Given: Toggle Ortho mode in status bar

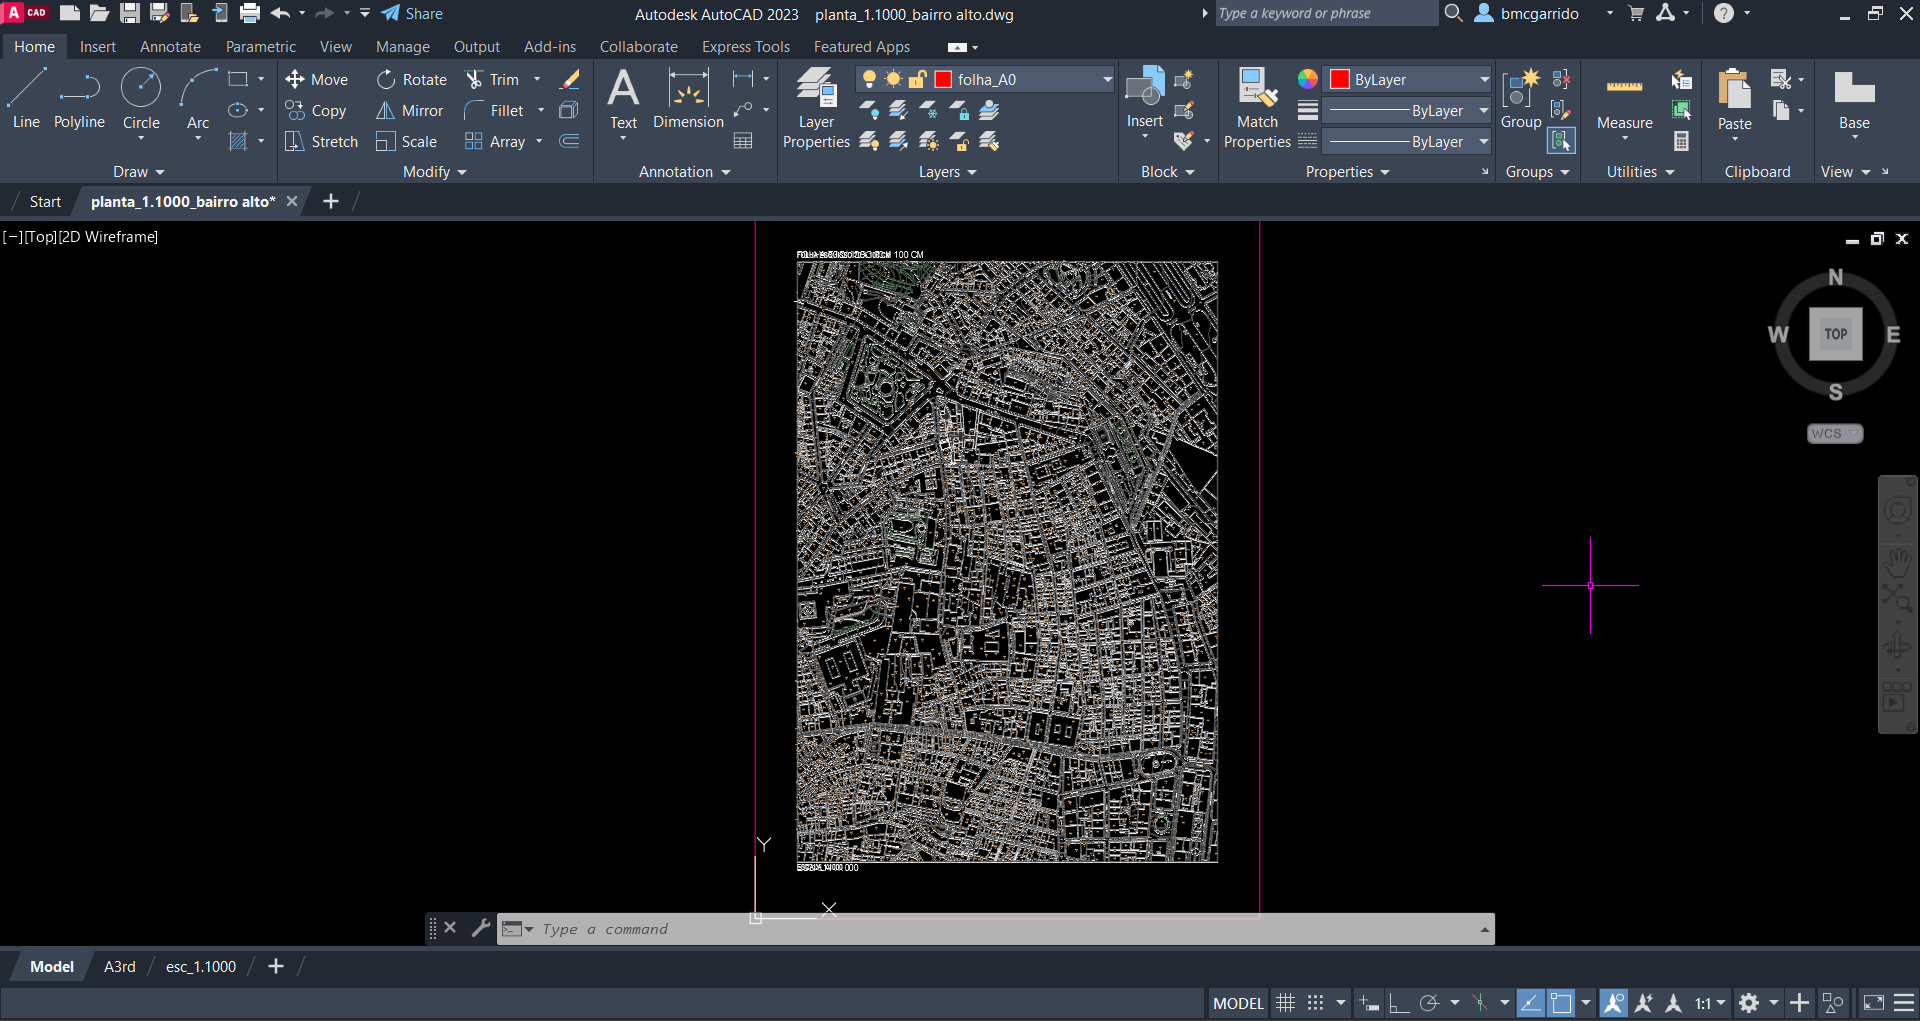Looking at the screenshot, I should tap(1399, 1003).
